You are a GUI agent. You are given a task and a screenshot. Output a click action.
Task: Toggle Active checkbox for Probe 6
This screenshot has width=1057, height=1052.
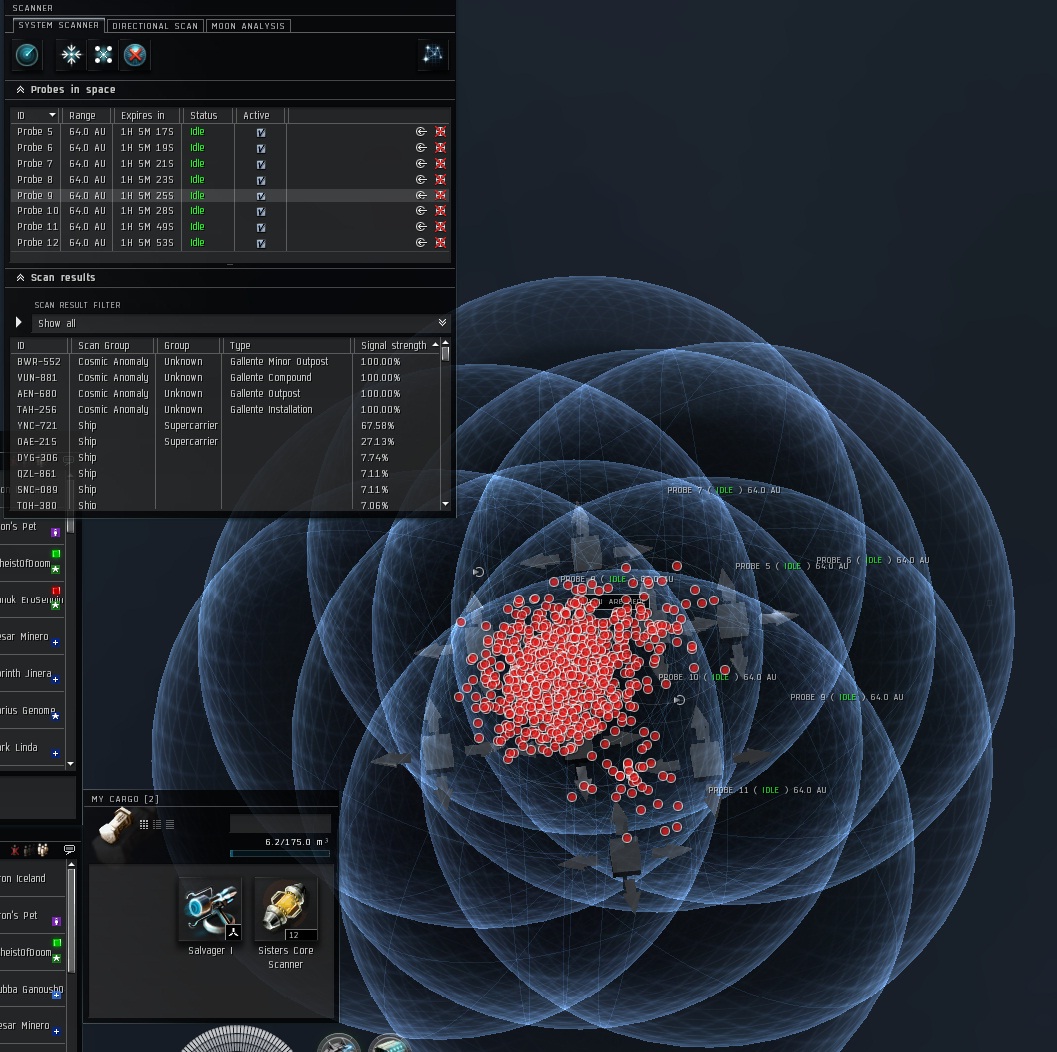(261, 148)
